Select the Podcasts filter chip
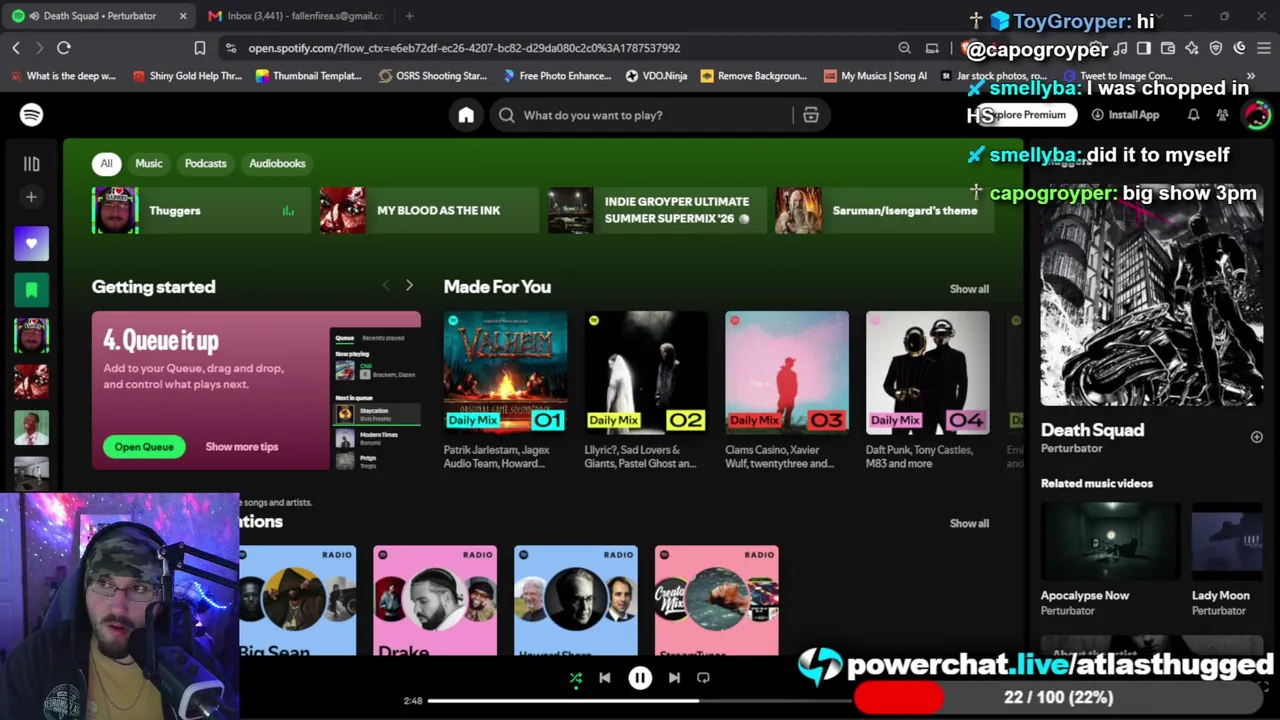Screen dimensions: 1280x720 tap(206, 163)
